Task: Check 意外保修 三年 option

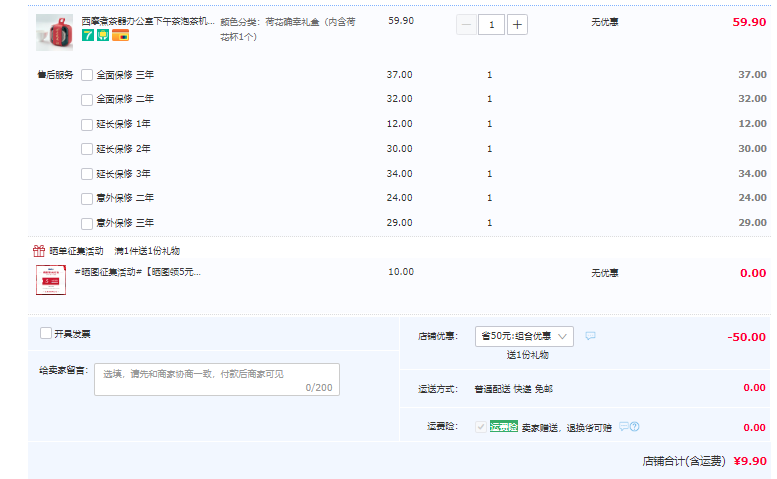Action: 87,223
